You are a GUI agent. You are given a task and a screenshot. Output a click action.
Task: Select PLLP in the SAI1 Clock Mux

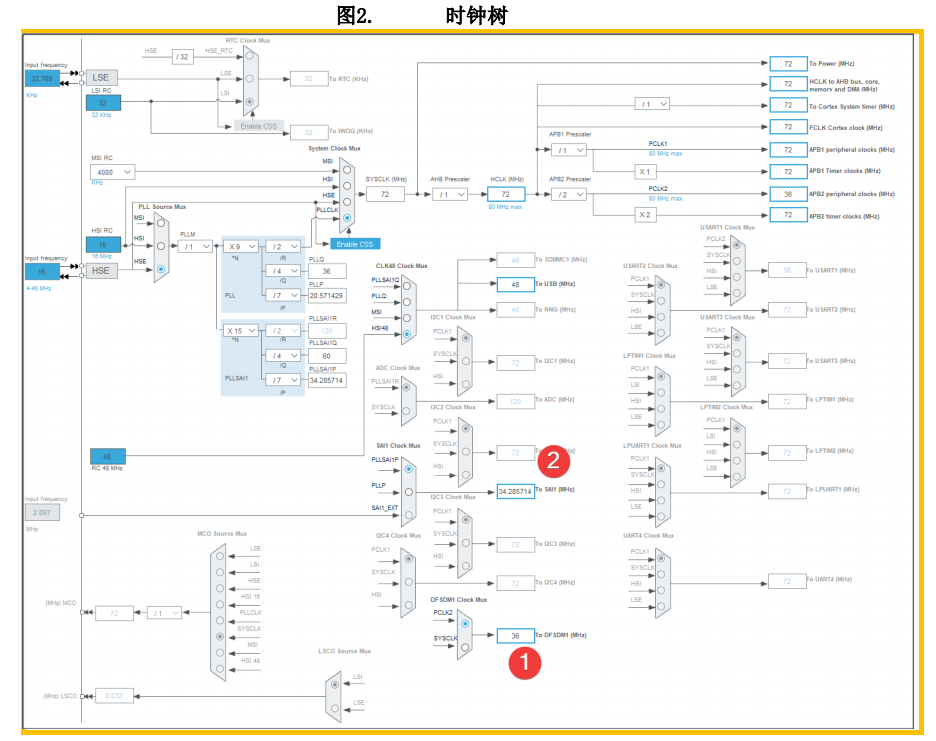point(409,492)
